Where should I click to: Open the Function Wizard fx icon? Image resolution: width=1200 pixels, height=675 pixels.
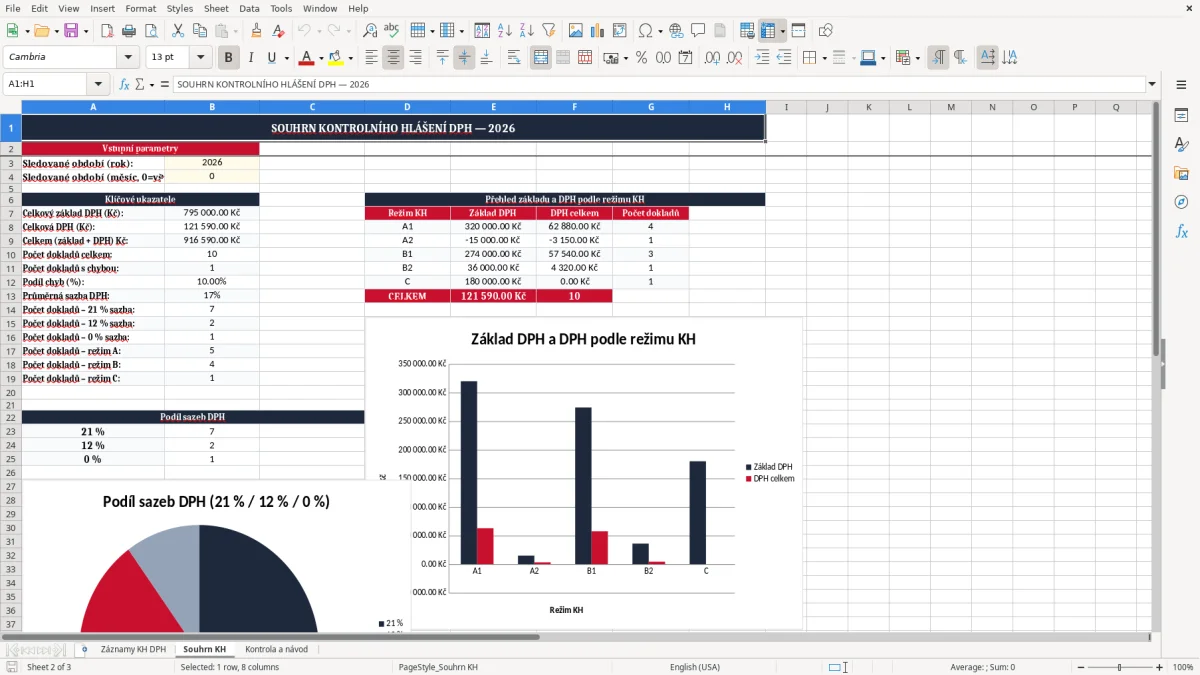point(124,84)
